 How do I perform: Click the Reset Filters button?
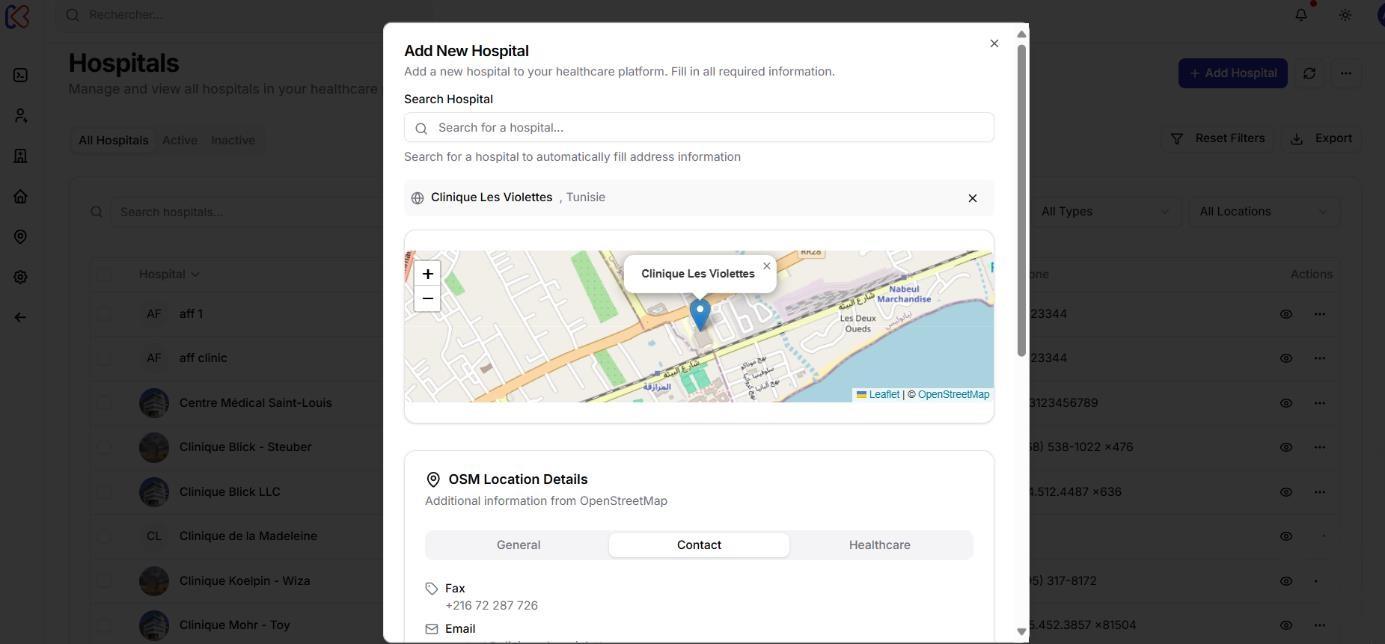coord(1218,138)
